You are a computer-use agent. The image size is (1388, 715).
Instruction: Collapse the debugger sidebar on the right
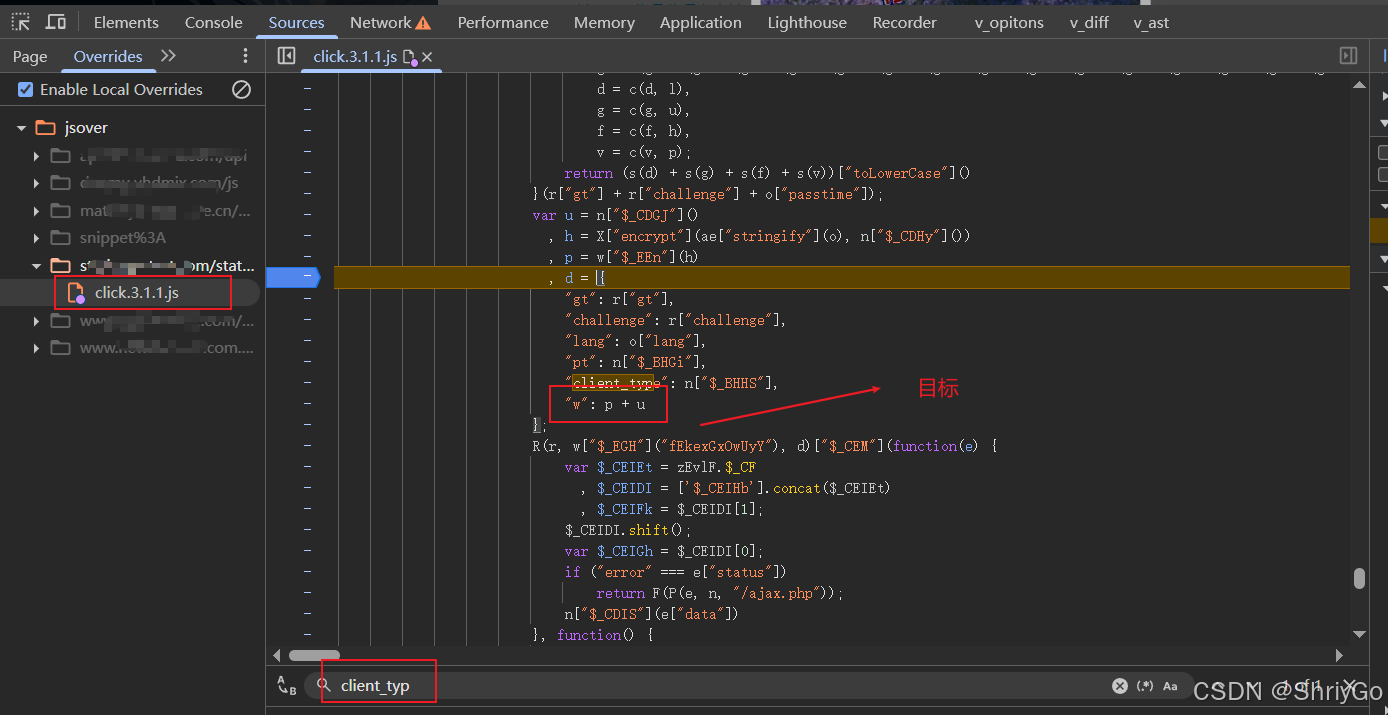click(1348, 56)
